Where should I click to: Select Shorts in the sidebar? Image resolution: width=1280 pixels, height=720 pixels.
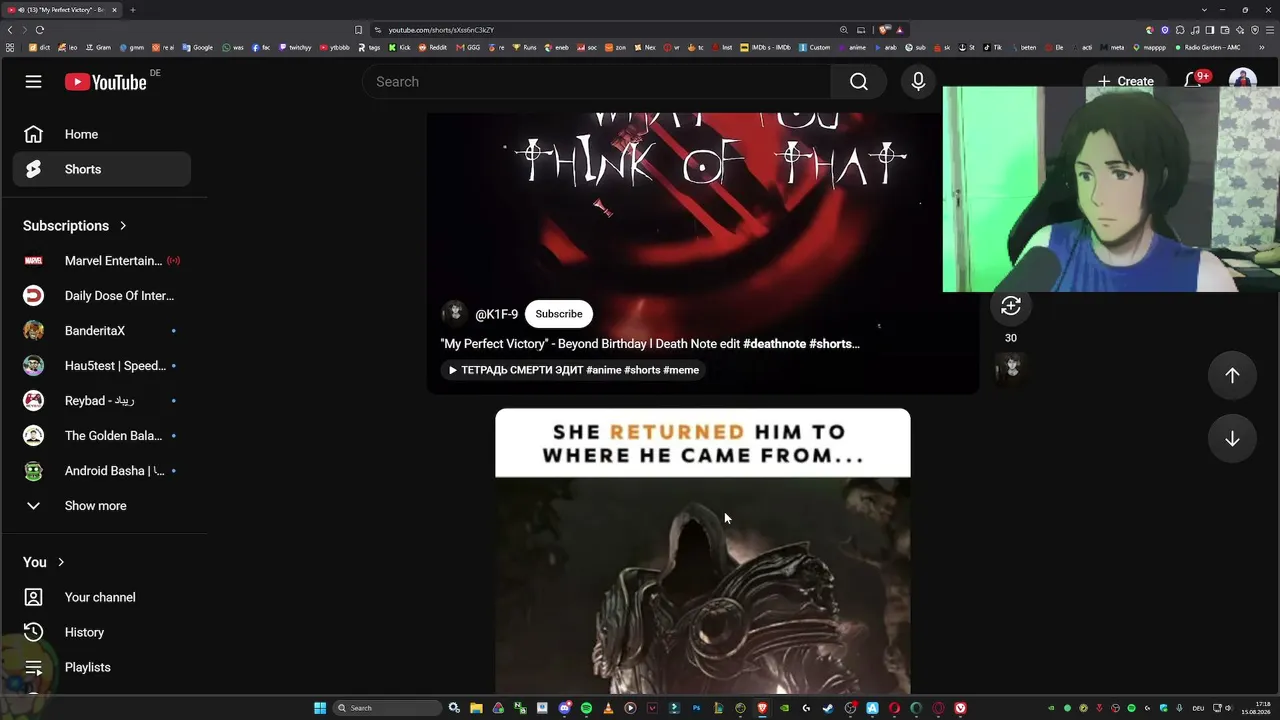coord(101,169)
